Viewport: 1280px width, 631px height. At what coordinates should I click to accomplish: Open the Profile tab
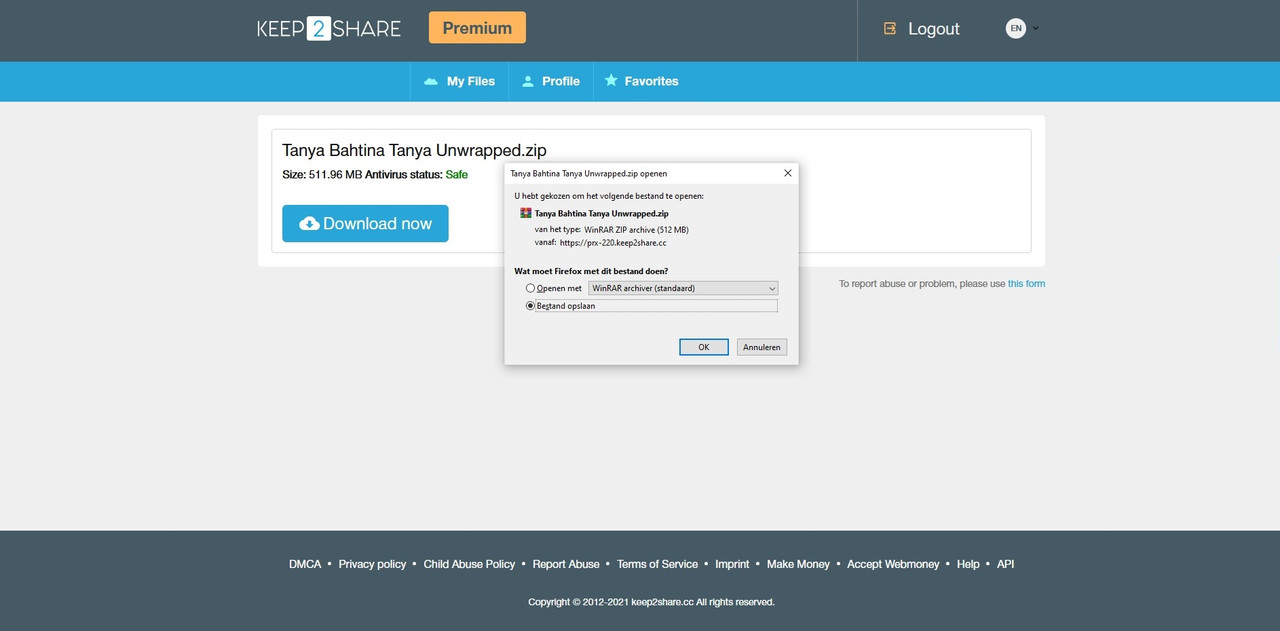point(551,81)
